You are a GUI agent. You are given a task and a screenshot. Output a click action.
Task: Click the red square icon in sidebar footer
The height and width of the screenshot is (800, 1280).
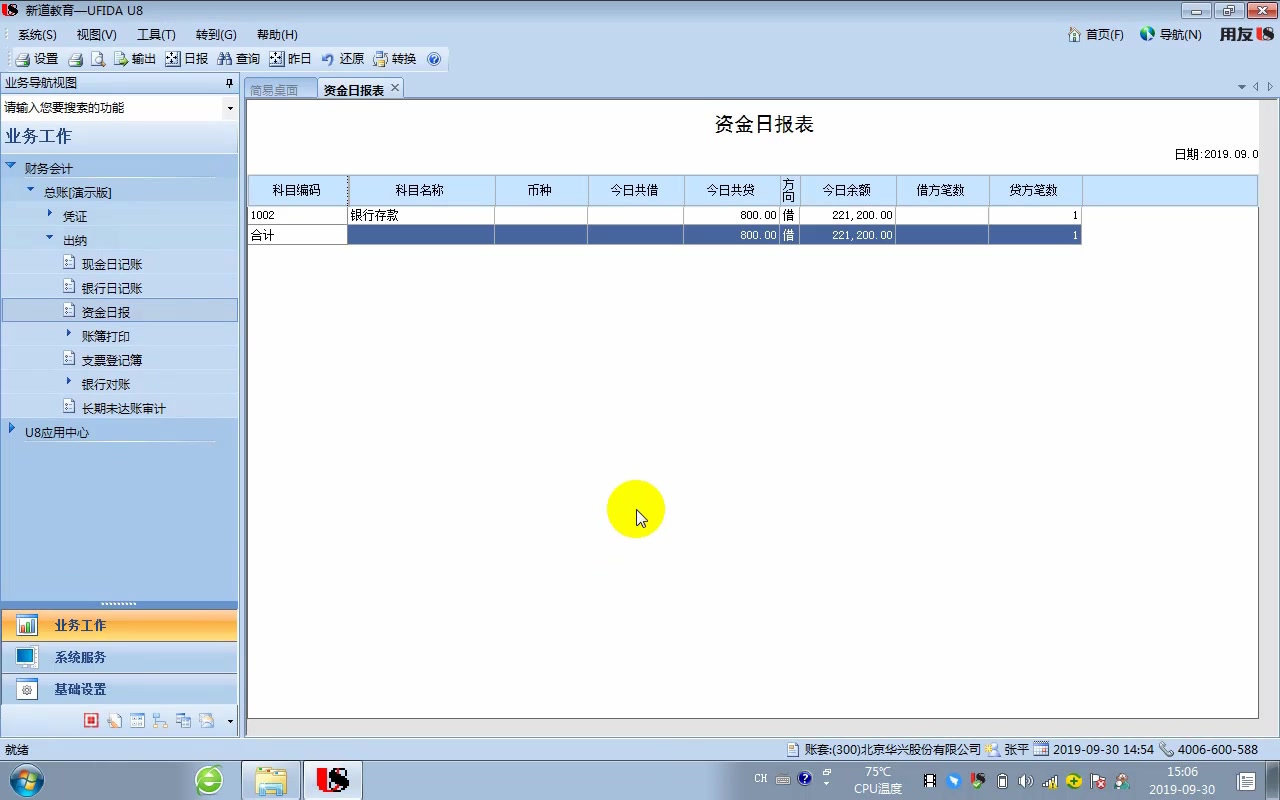click(x=91, y=720)
